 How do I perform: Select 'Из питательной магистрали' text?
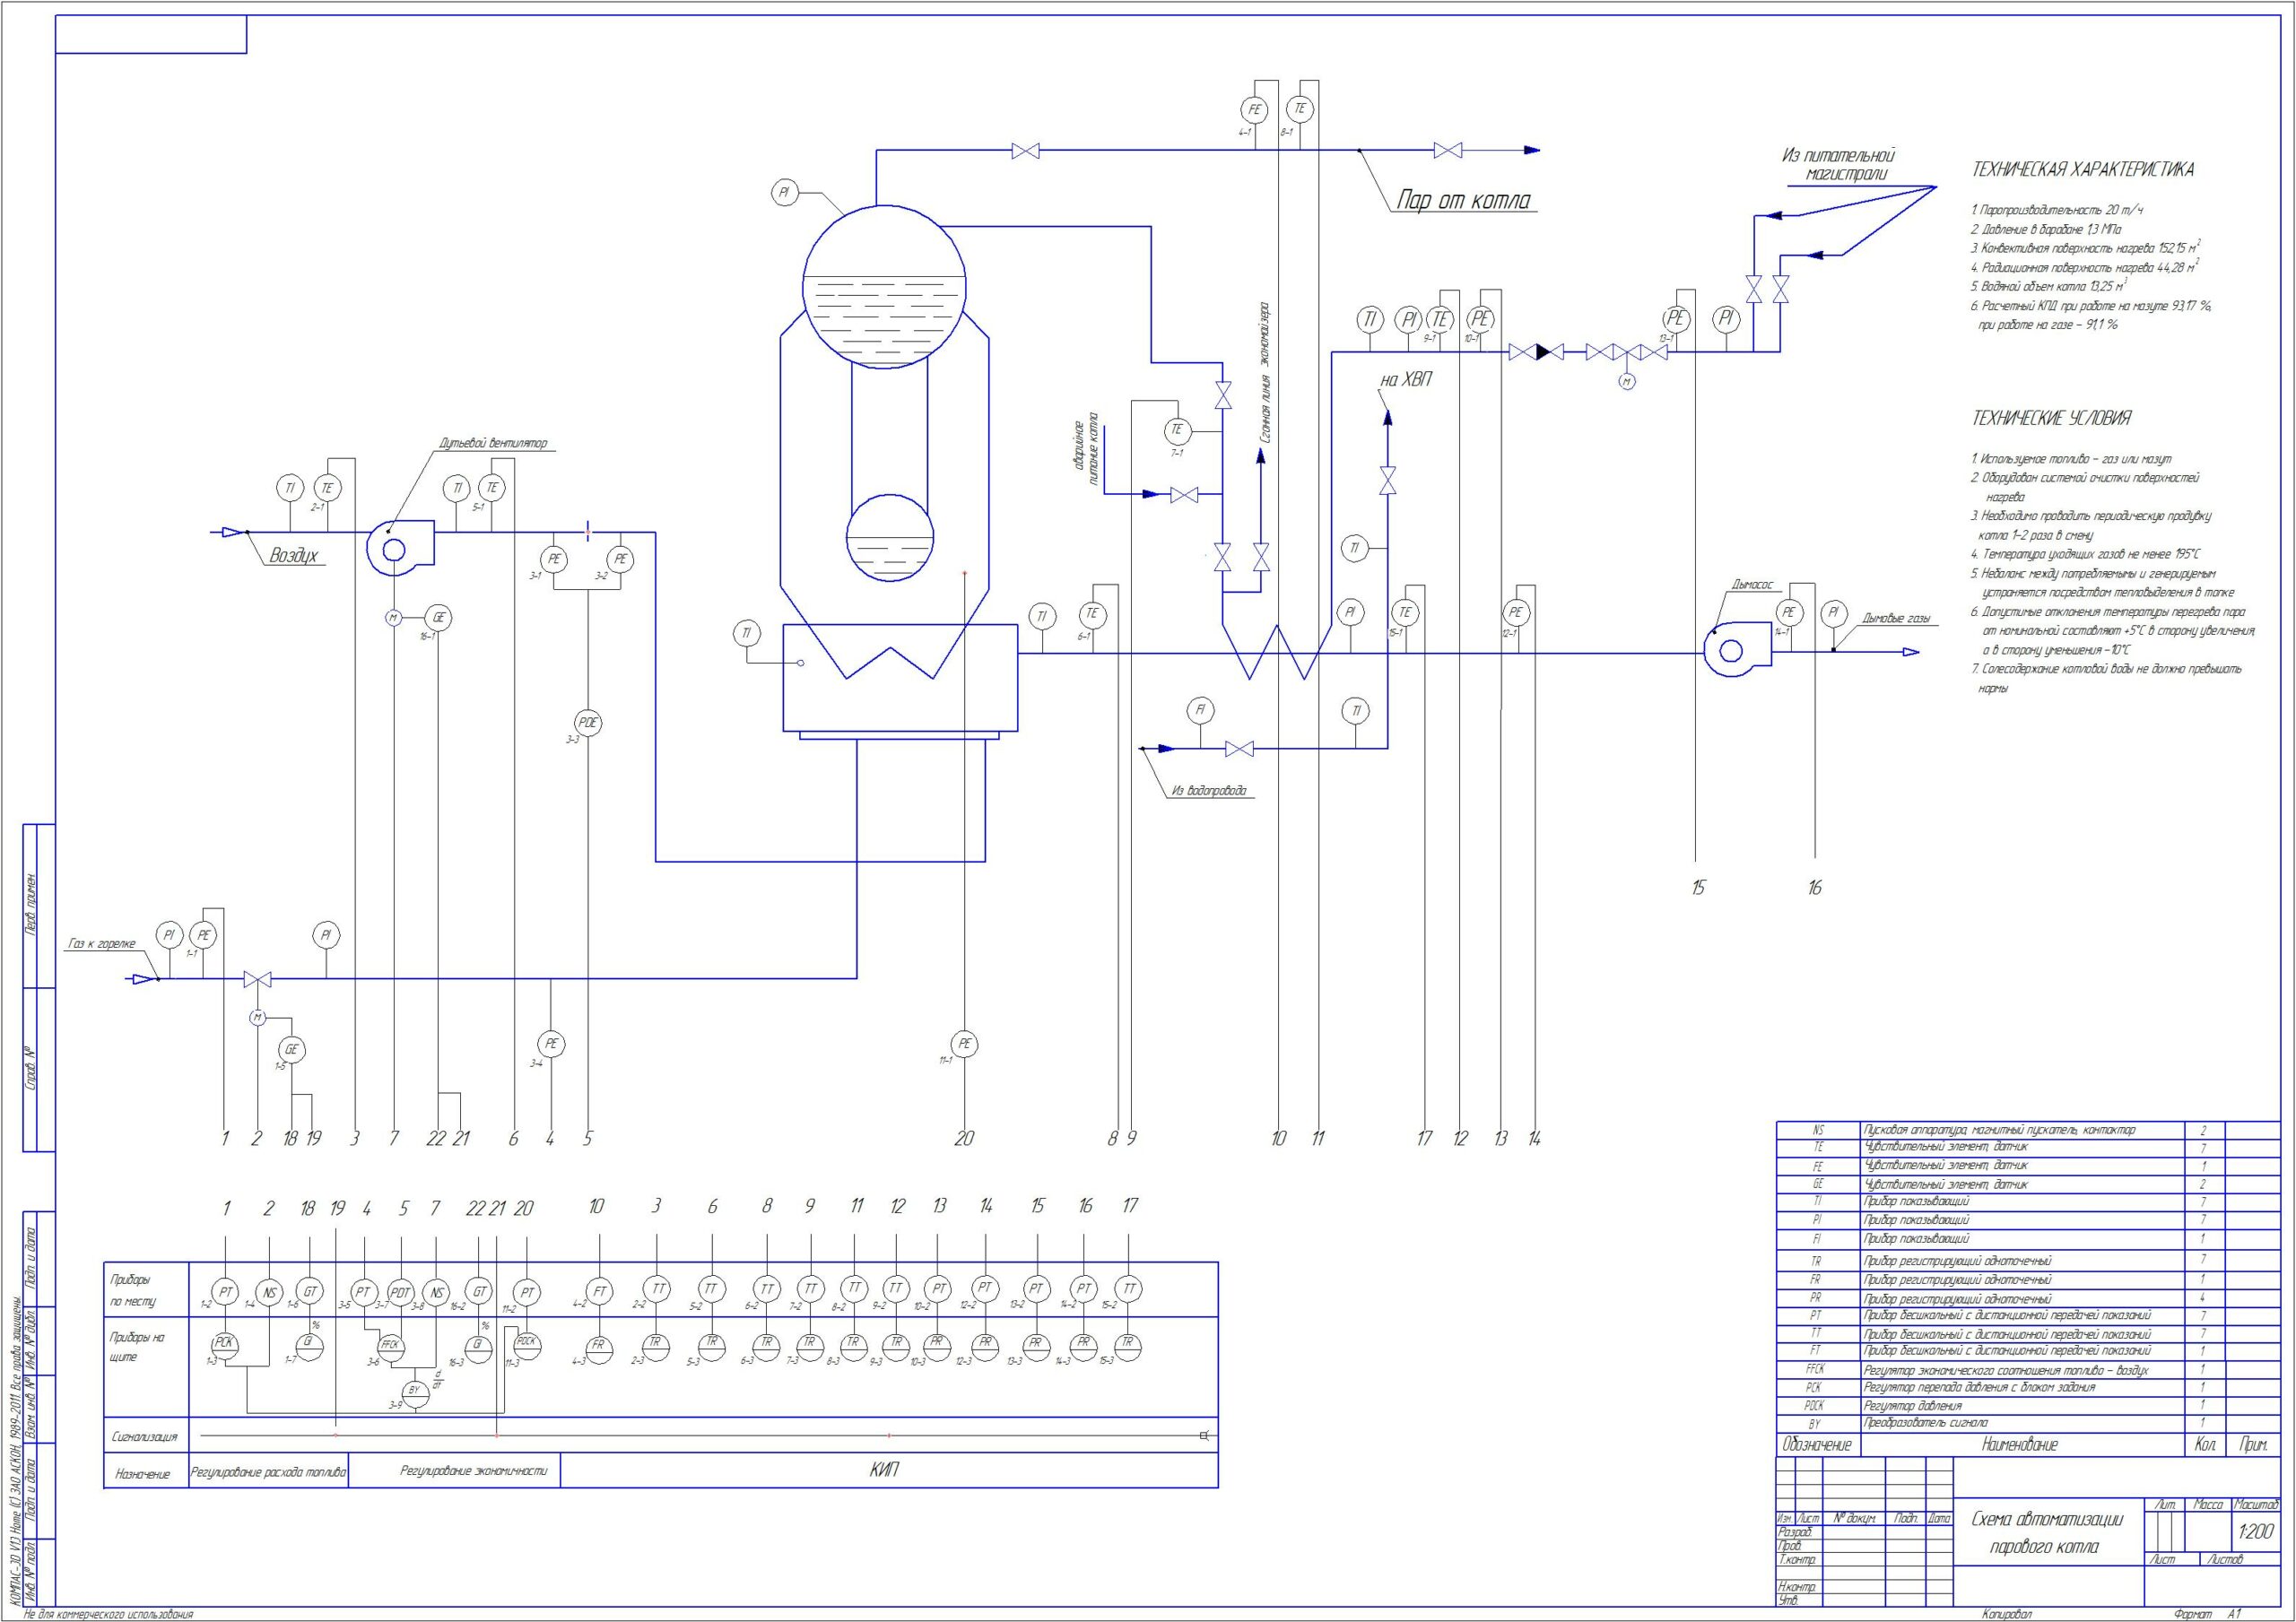pos(1839,165)
